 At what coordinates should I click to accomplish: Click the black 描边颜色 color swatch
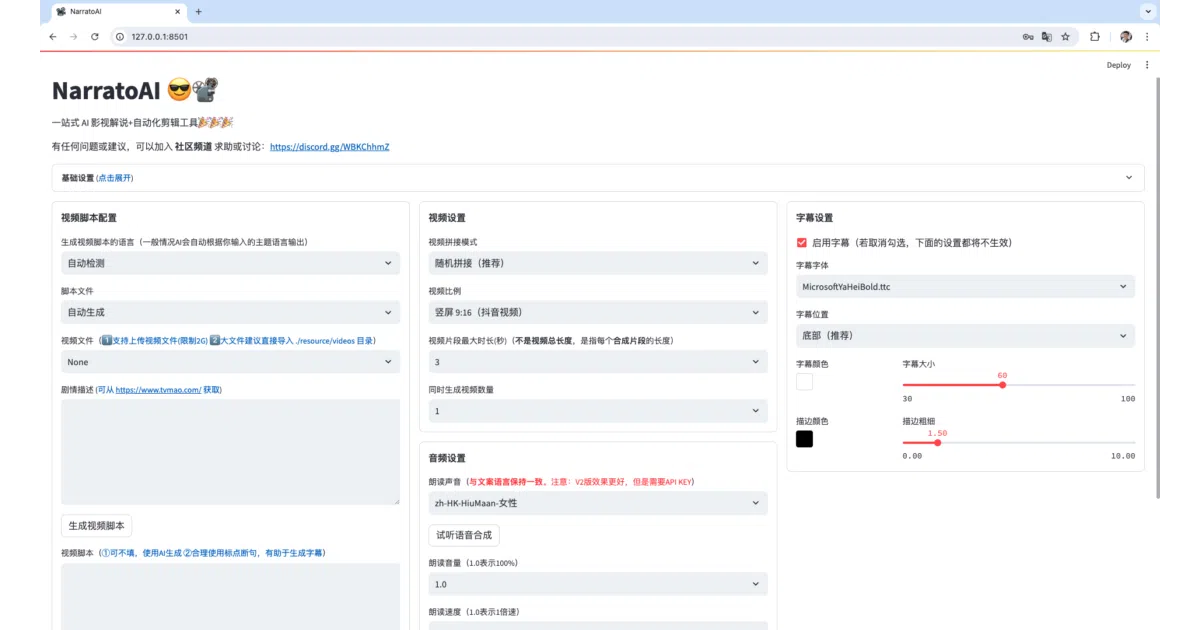tap(805, 439)
